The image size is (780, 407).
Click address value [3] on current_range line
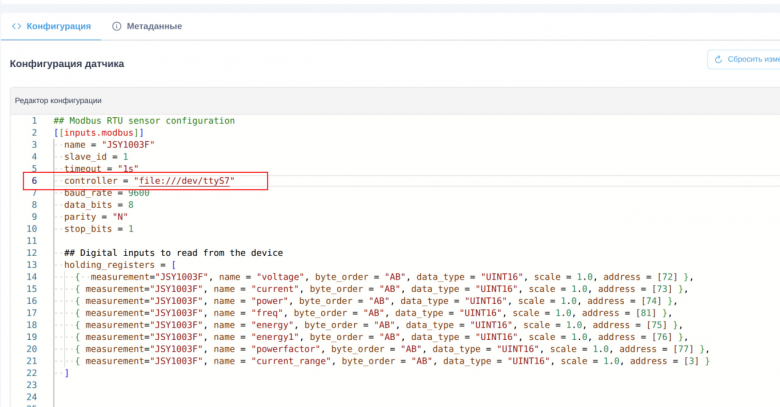691,361
